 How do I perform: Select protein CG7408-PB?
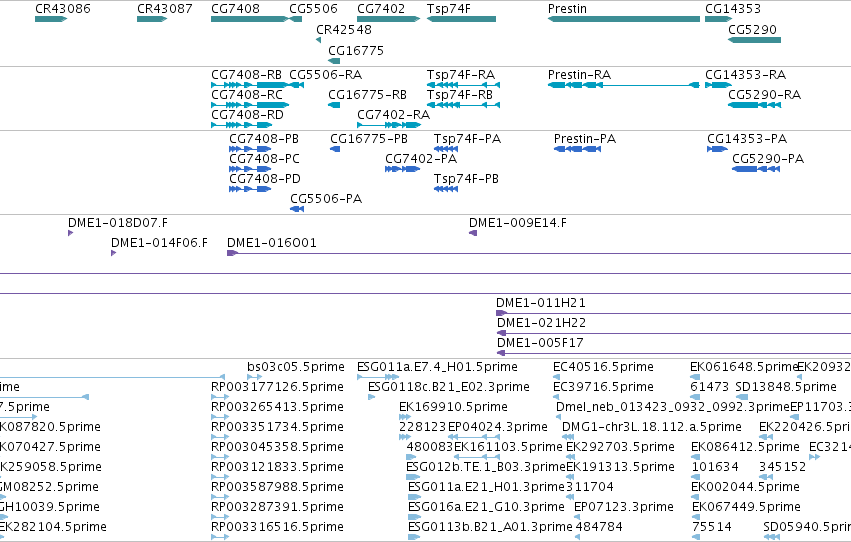pyautogui.click(x=250, y=149)
